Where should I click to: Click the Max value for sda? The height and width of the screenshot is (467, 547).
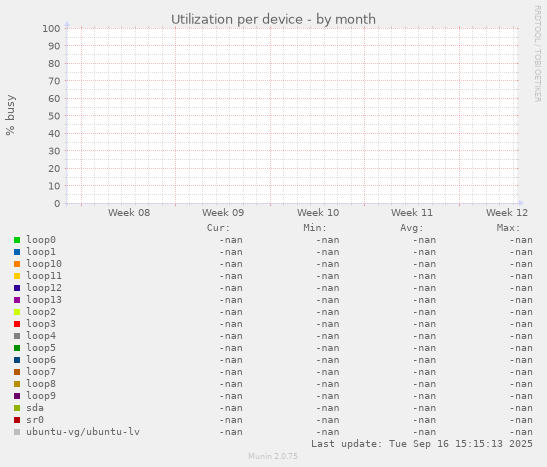pos(521,408)
